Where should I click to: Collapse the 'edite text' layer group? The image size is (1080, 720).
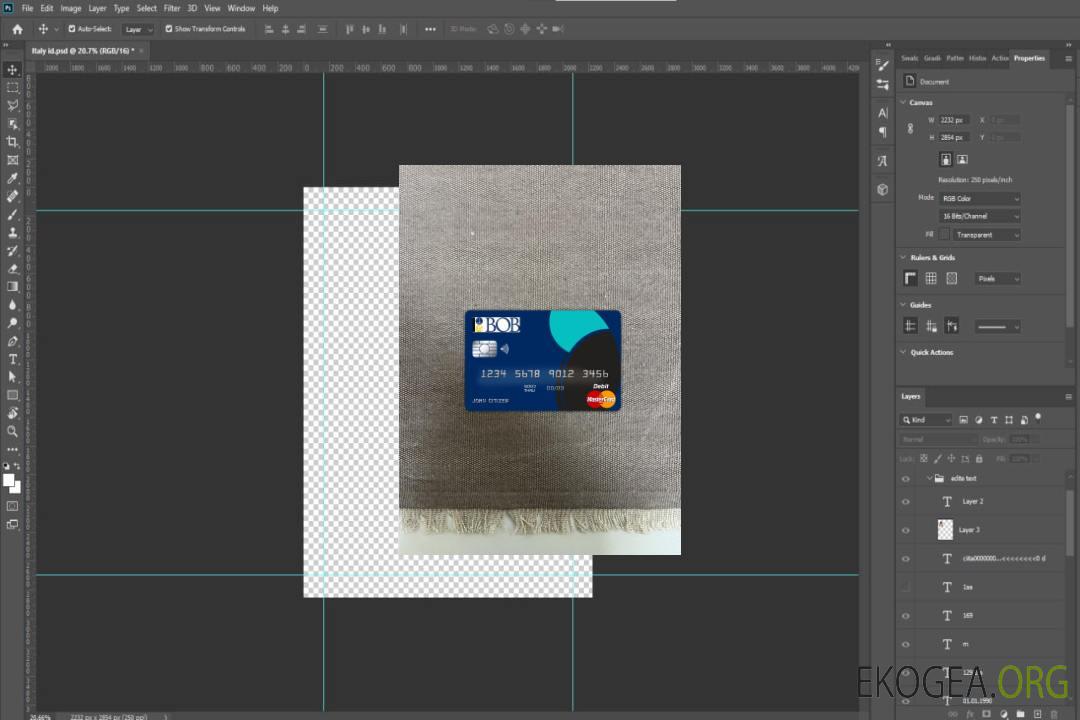[929, 478]
